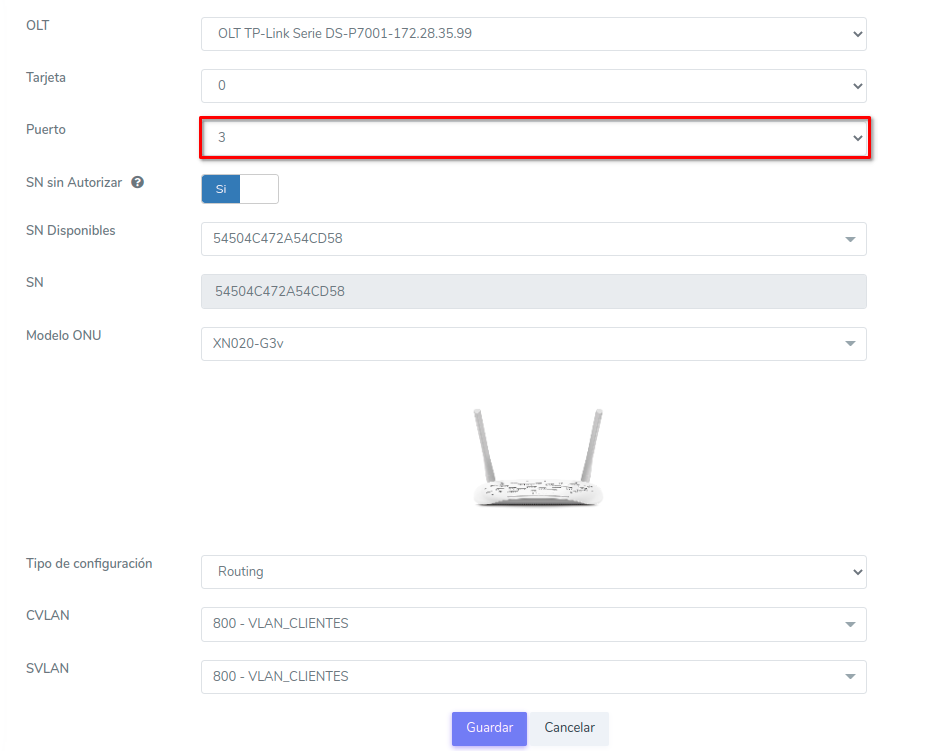
Task: Click the read-only SN serial field
Action: click(533, 292)
